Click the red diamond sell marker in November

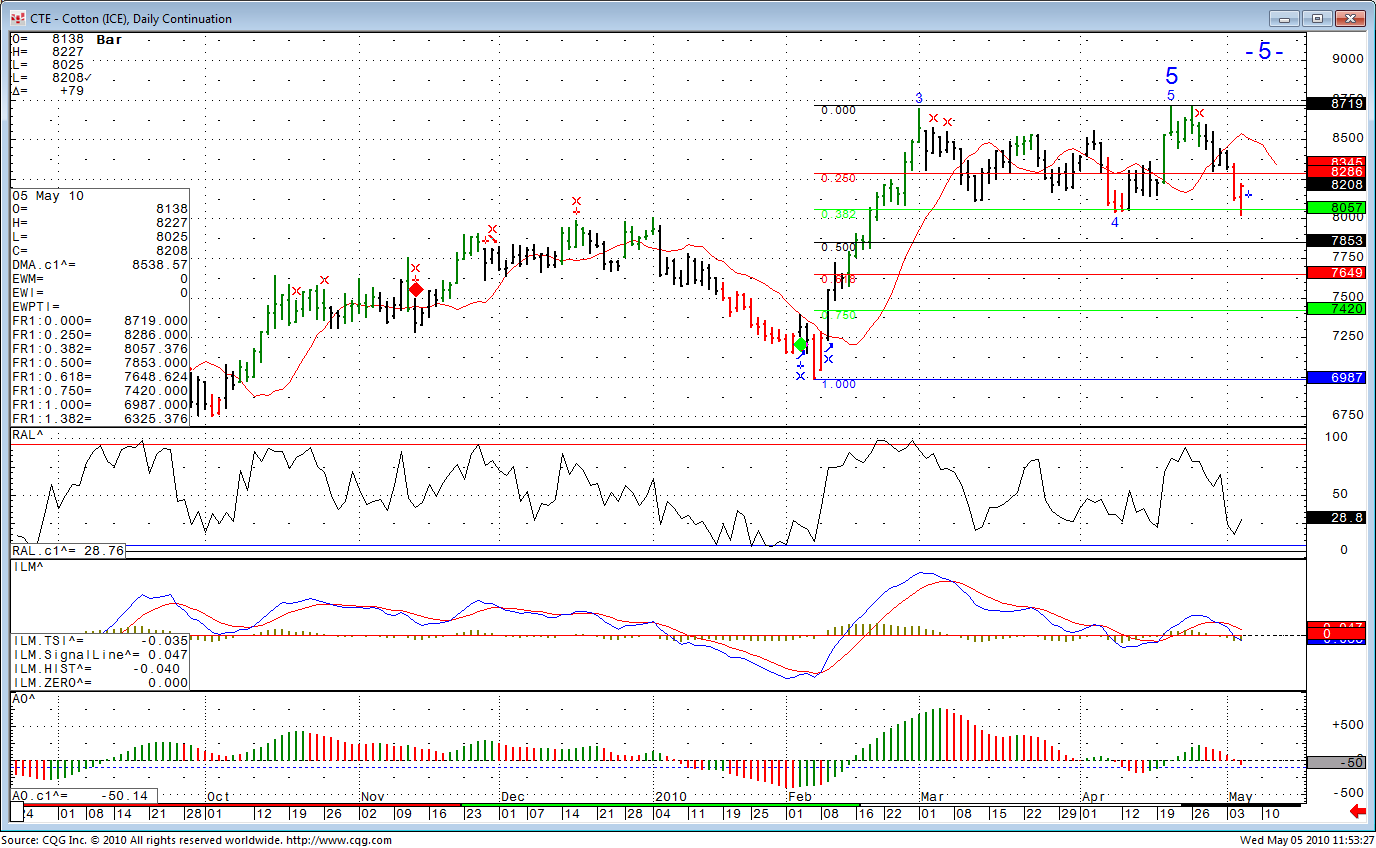[416, 289]
